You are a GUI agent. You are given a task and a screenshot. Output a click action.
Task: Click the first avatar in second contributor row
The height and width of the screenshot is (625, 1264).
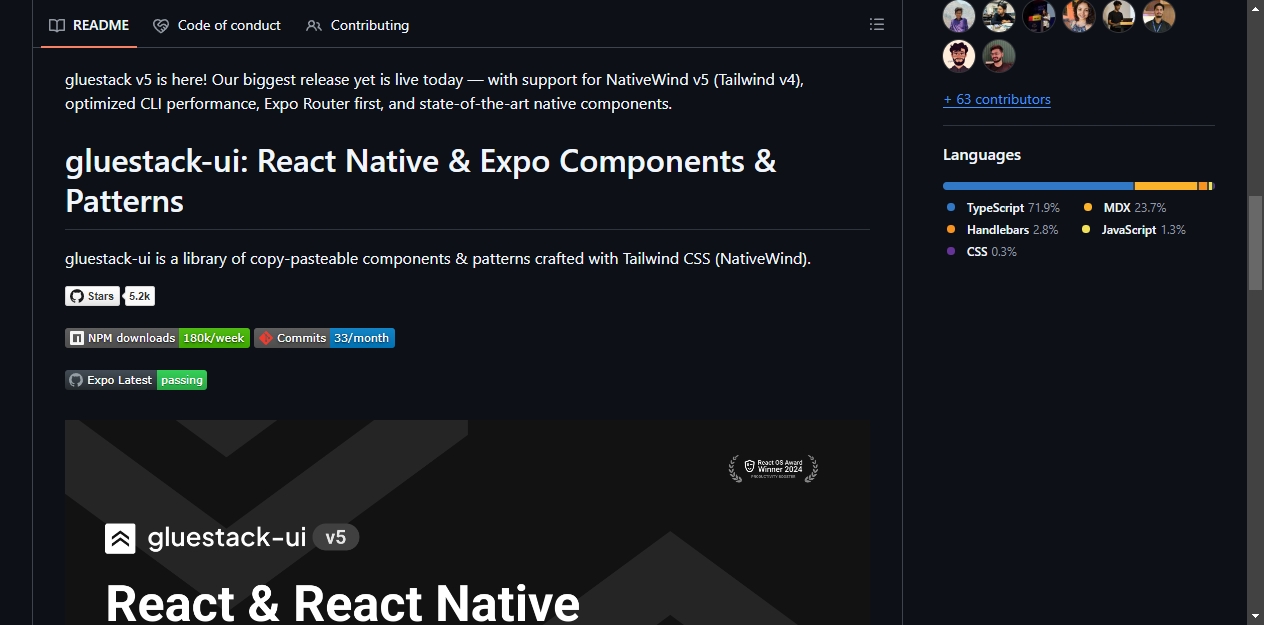959,56
